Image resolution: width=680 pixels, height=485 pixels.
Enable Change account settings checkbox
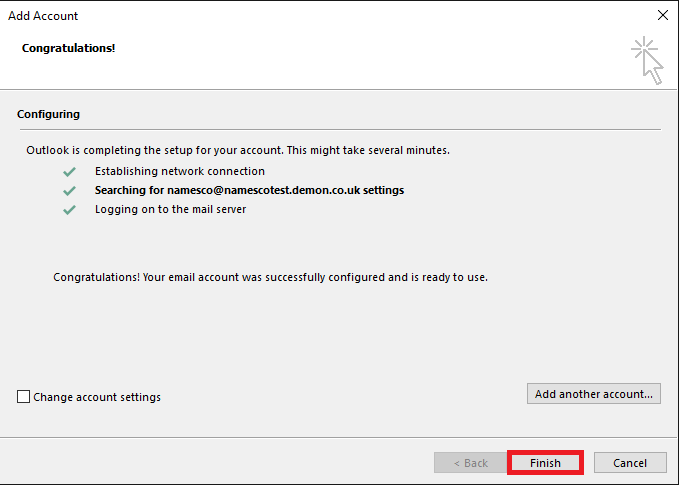(23, 397)
